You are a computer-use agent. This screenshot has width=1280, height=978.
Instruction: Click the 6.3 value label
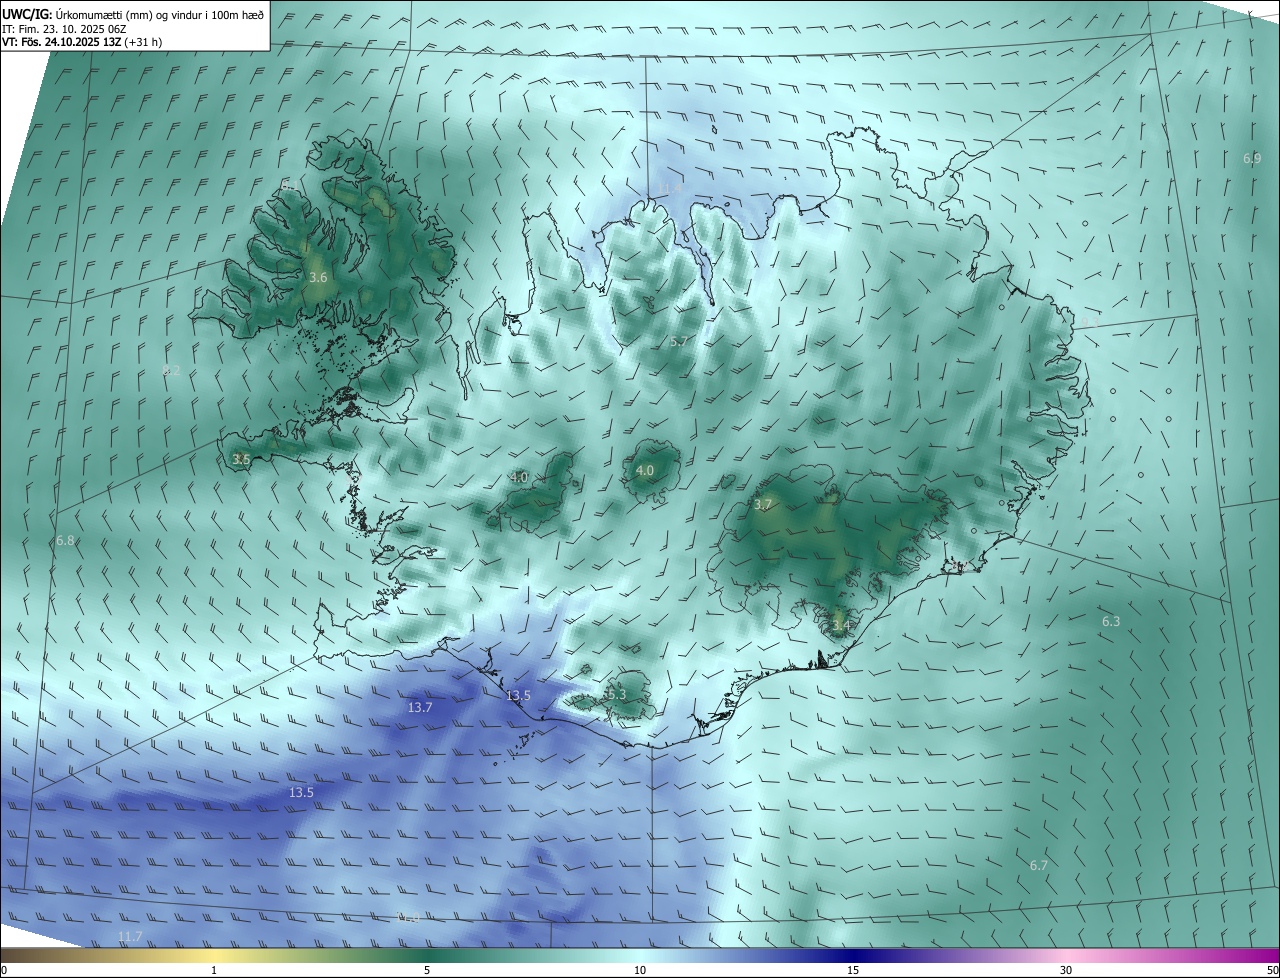point(1111,621)
